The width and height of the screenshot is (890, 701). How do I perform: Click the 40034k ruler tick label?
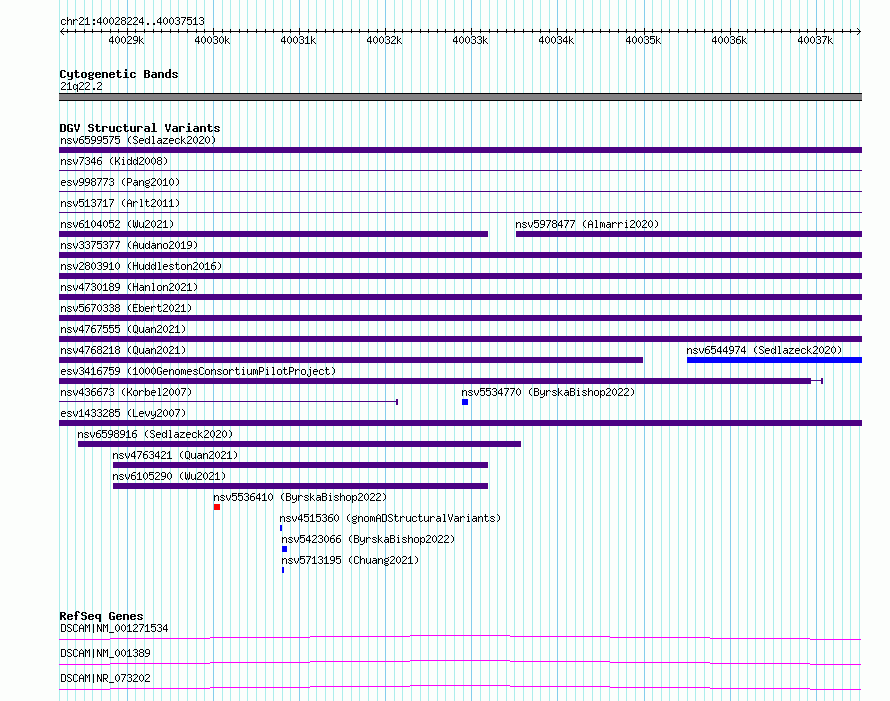(556, 40)
